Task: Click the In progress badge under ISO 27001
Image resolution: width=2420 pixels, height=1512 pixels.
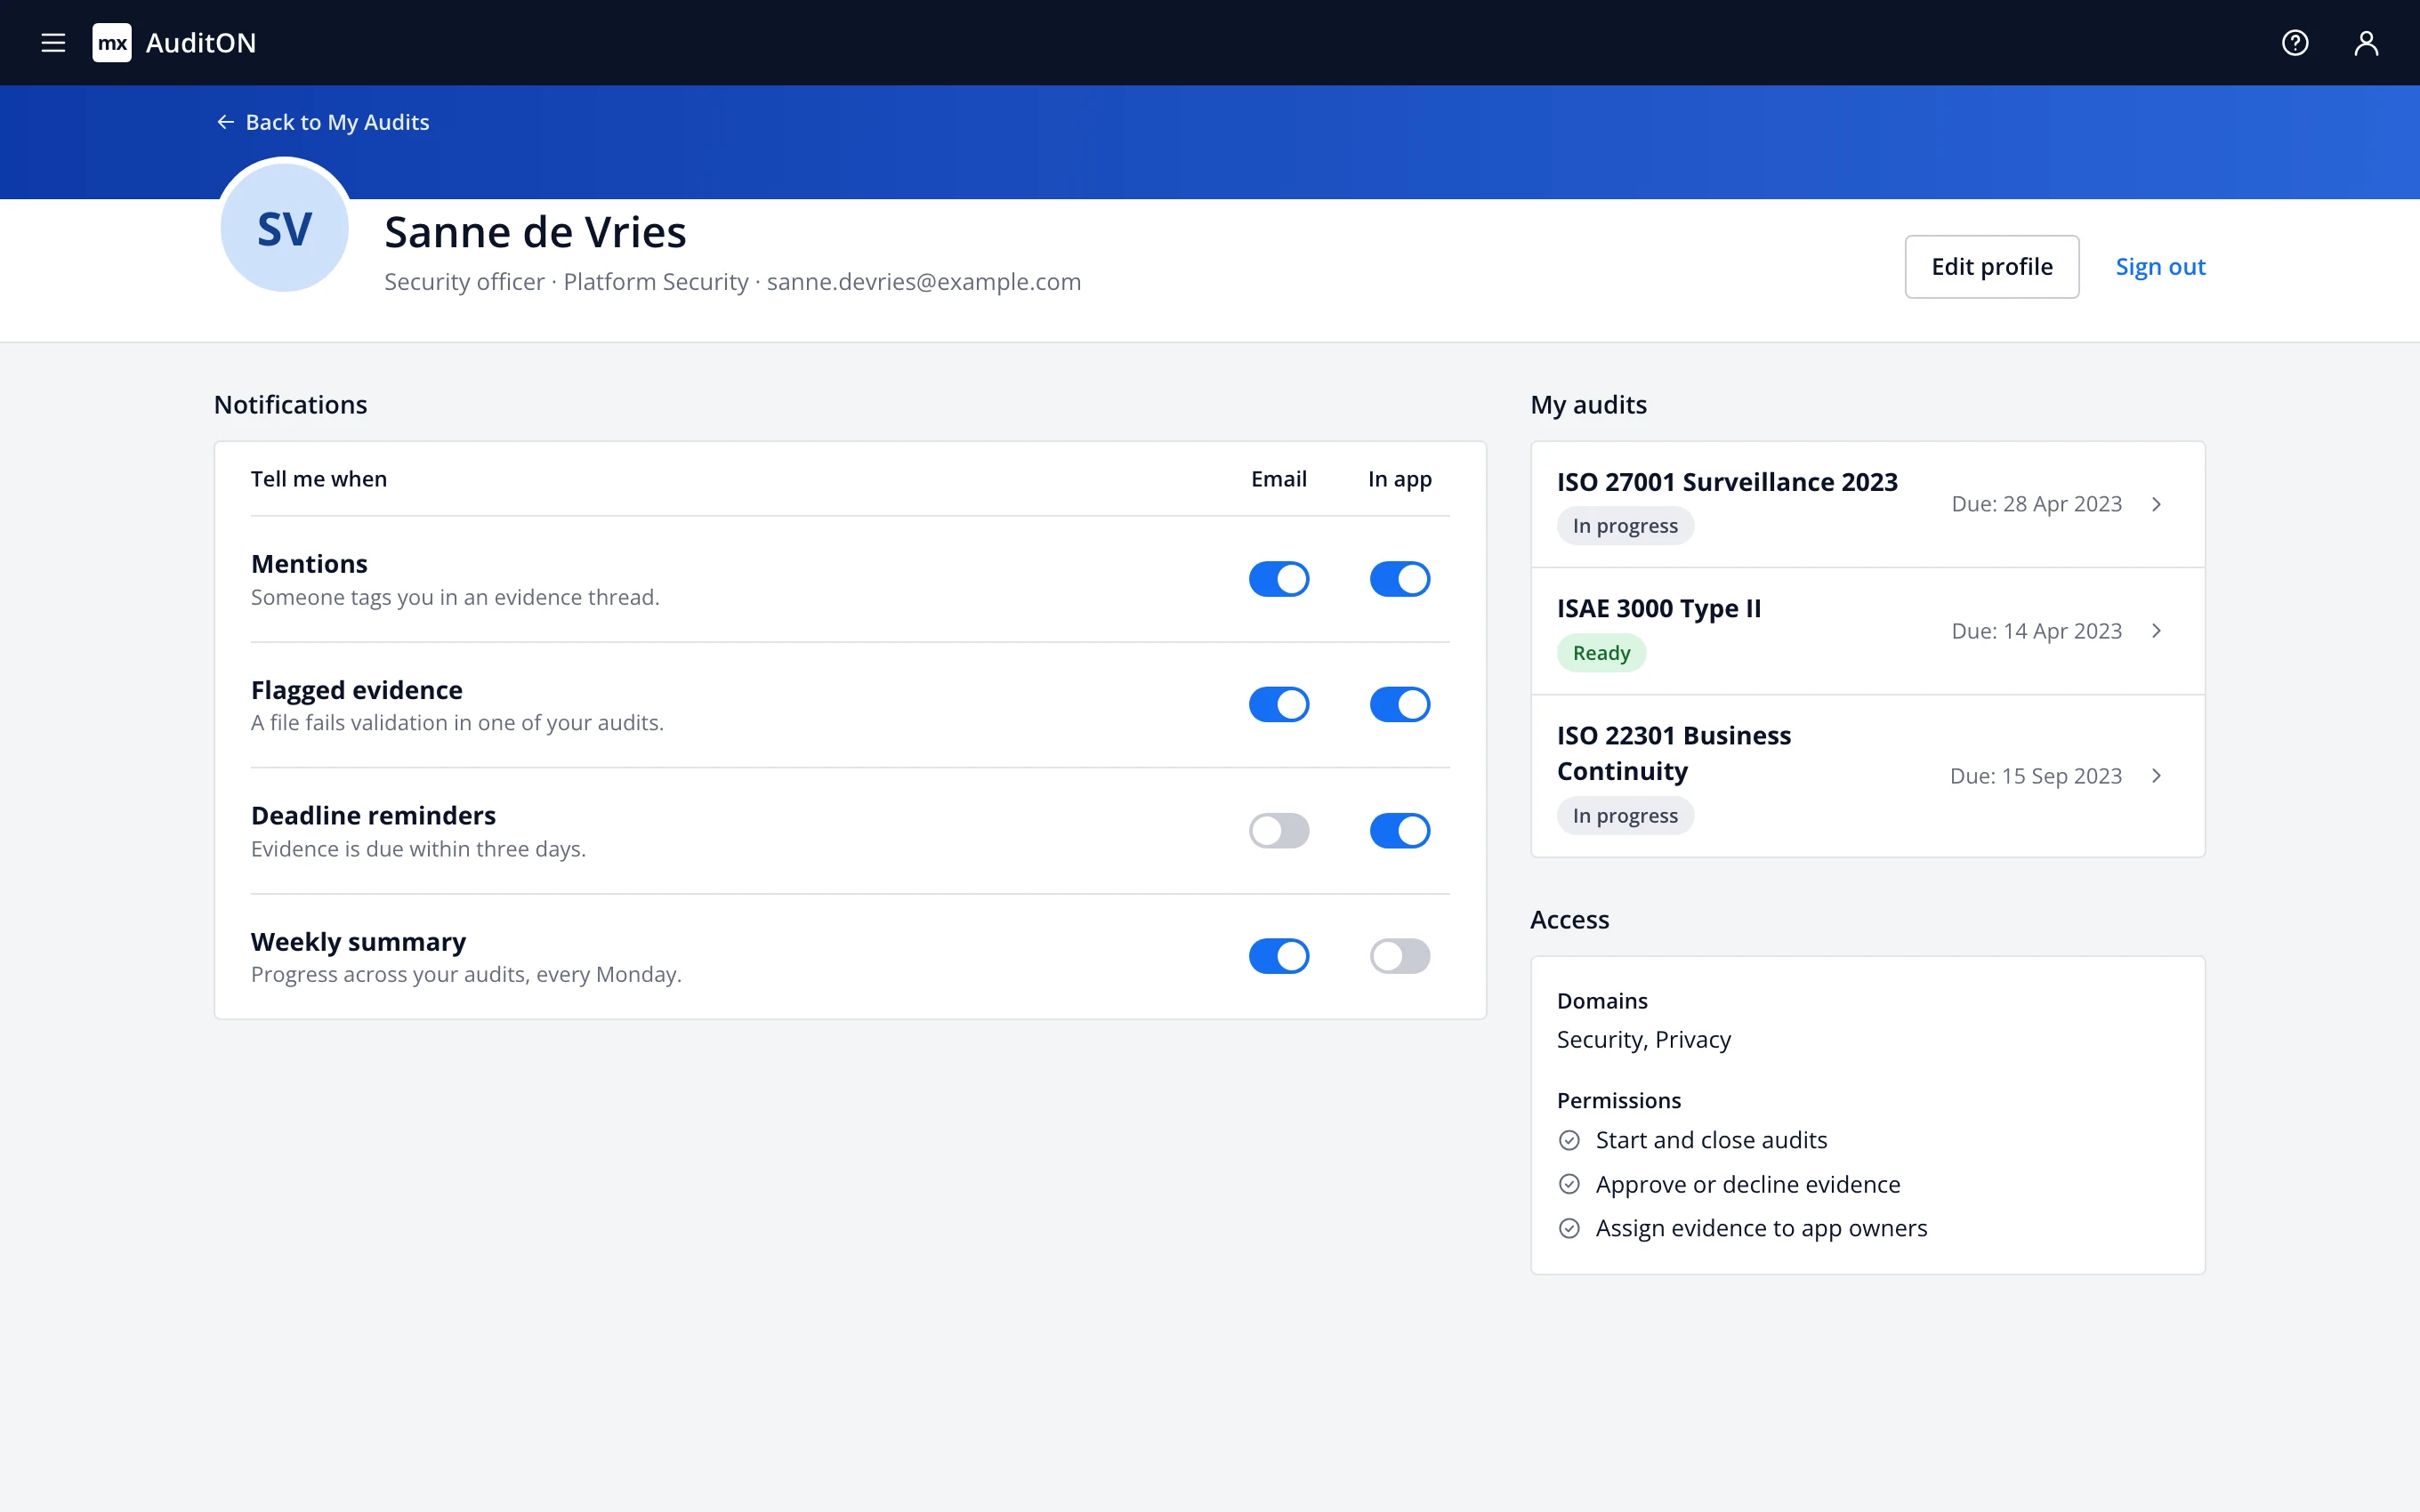Action: (x=1625, y=526)
